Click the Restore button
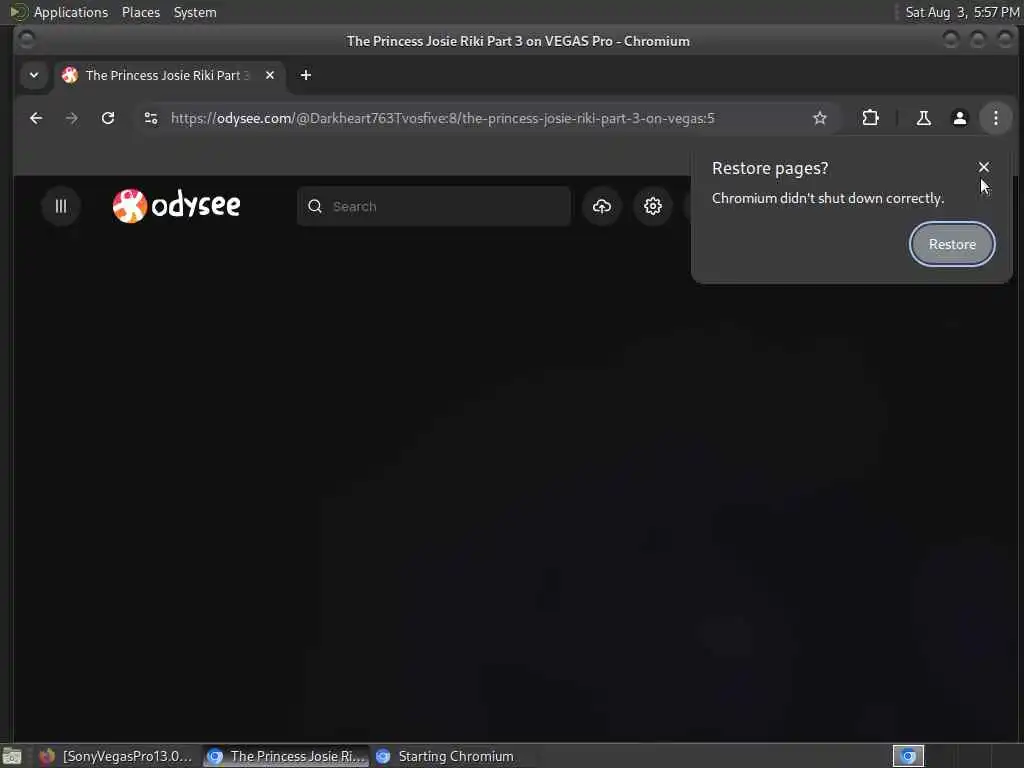 click(952, 244)
